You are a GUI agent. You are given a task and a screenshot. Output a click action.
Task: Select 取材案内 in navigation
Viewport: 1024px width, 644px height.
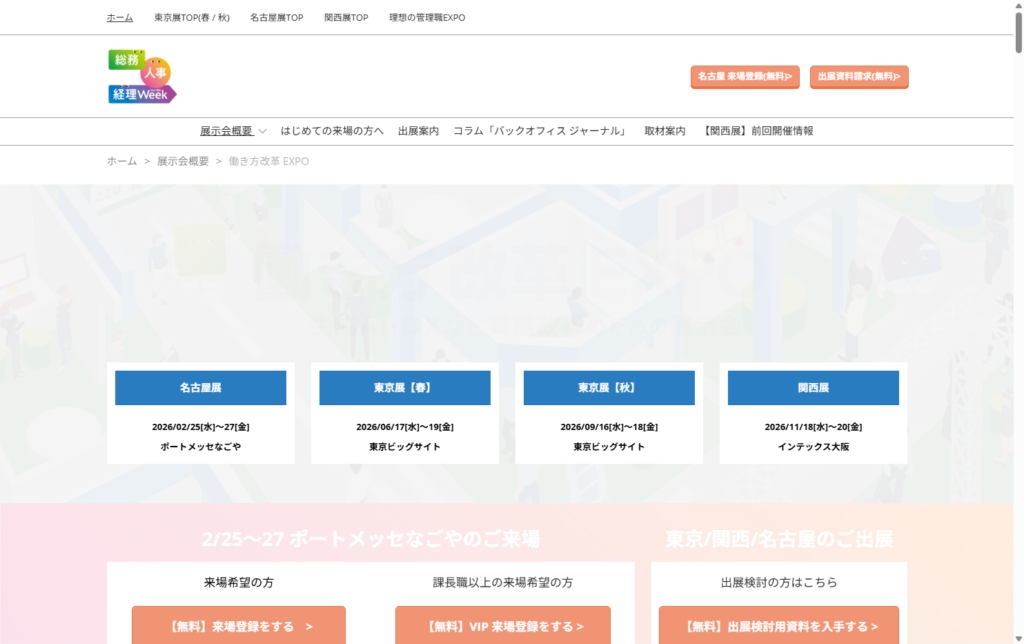(x=665, y=131)
